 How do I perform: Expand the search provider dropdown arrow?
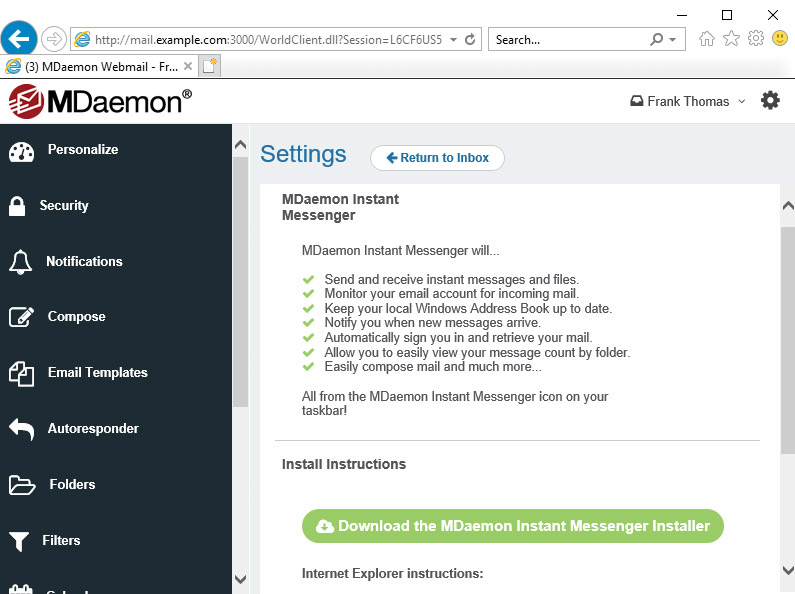tap(673, 40)
